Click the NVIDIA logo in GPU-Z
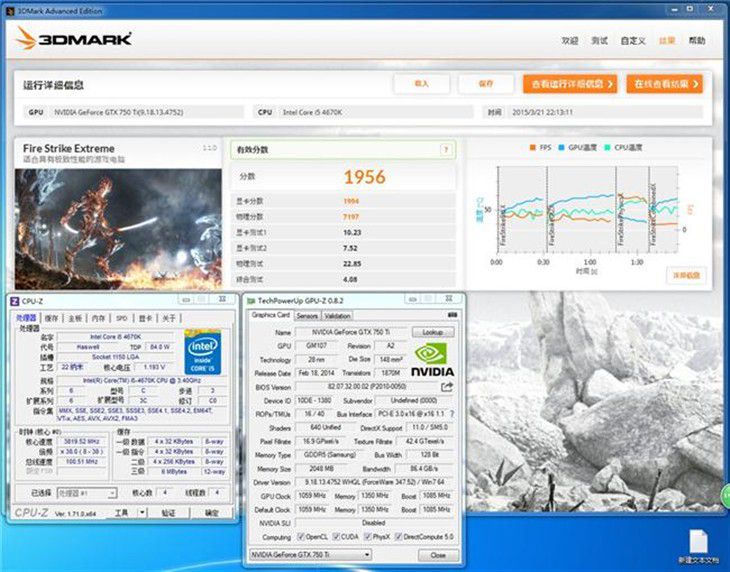This screenshot has height=572, width=730. (432, 359)
